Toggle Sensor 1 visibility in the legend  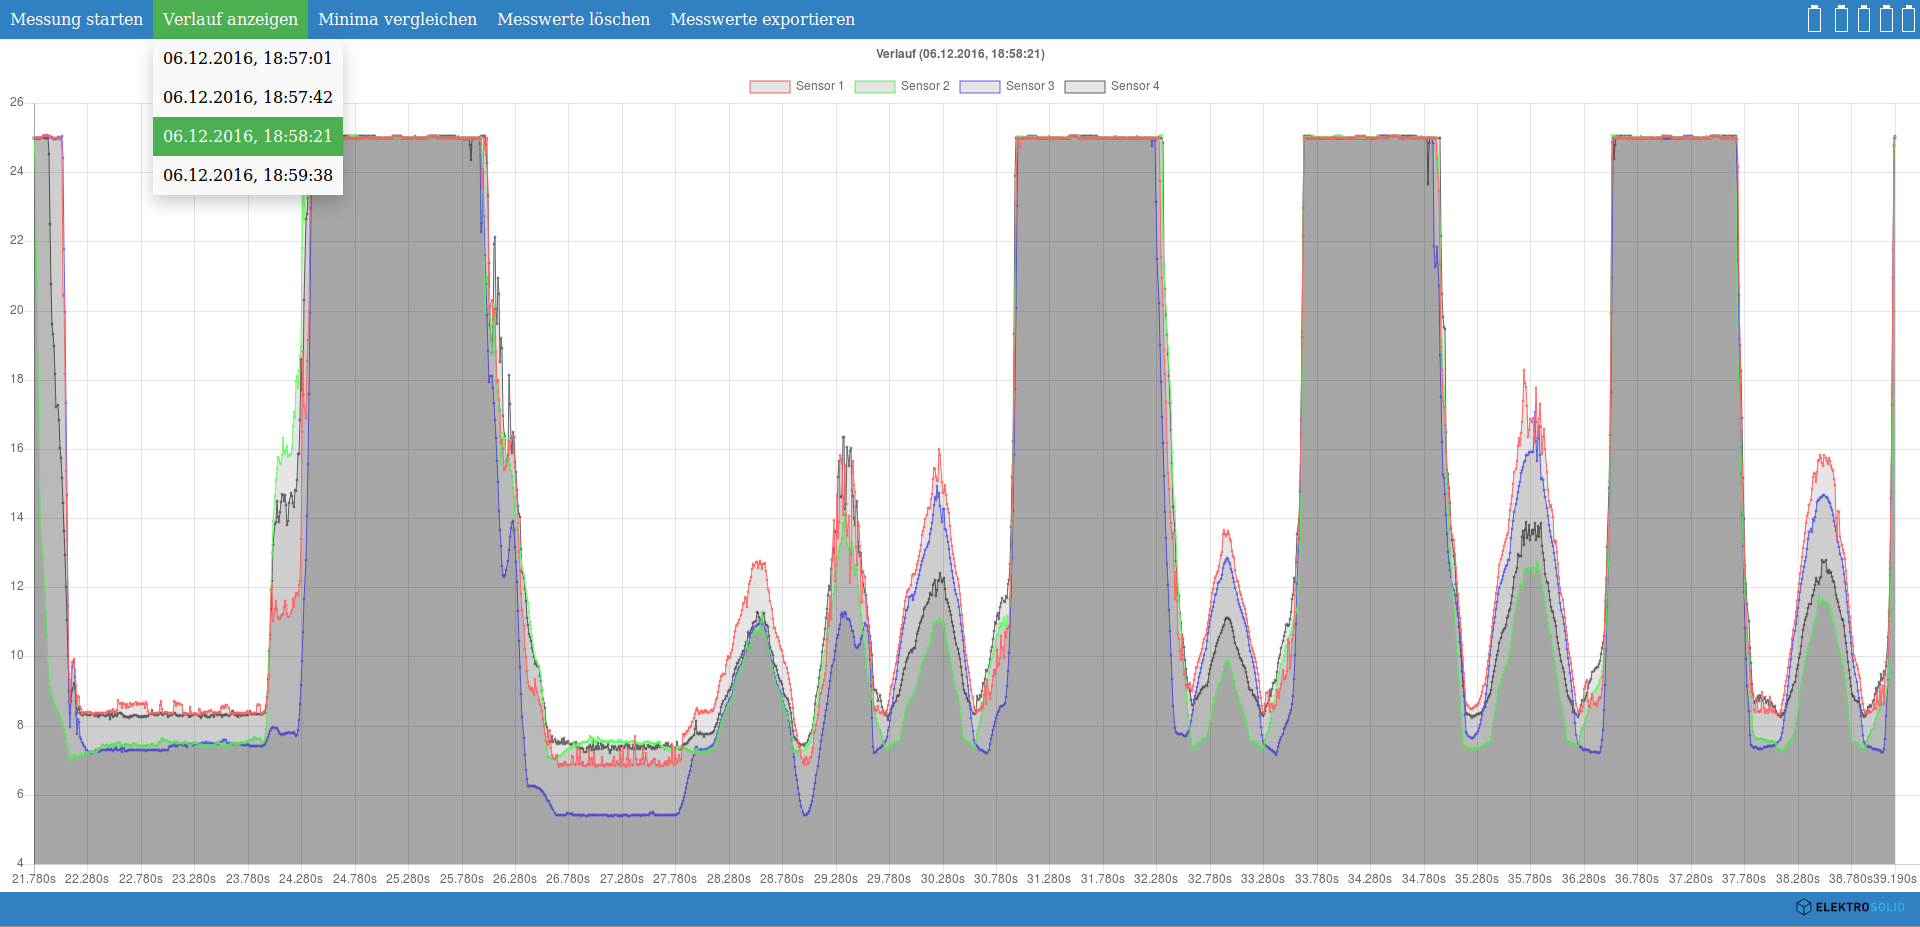click(796, 86)
